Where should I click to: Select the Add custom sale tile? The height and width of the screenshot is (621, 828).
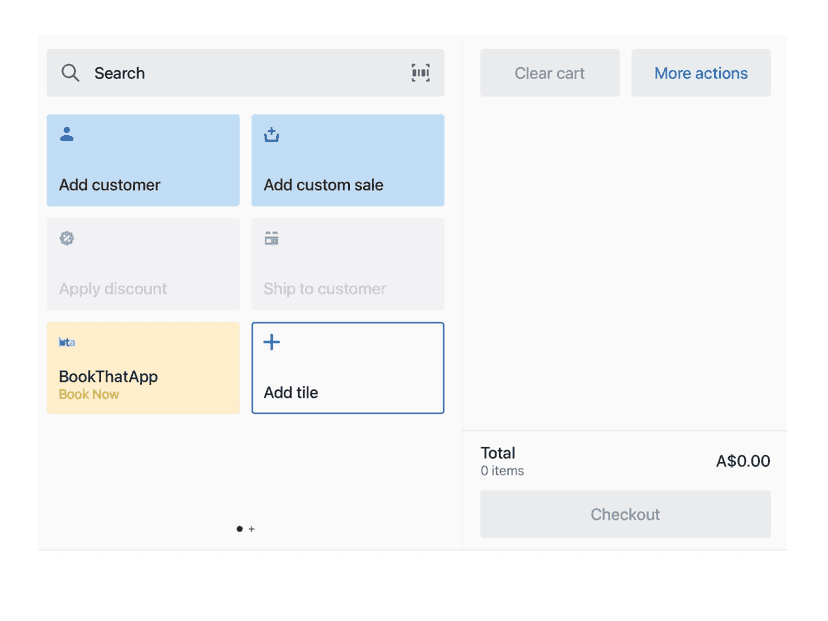[348, 160]
